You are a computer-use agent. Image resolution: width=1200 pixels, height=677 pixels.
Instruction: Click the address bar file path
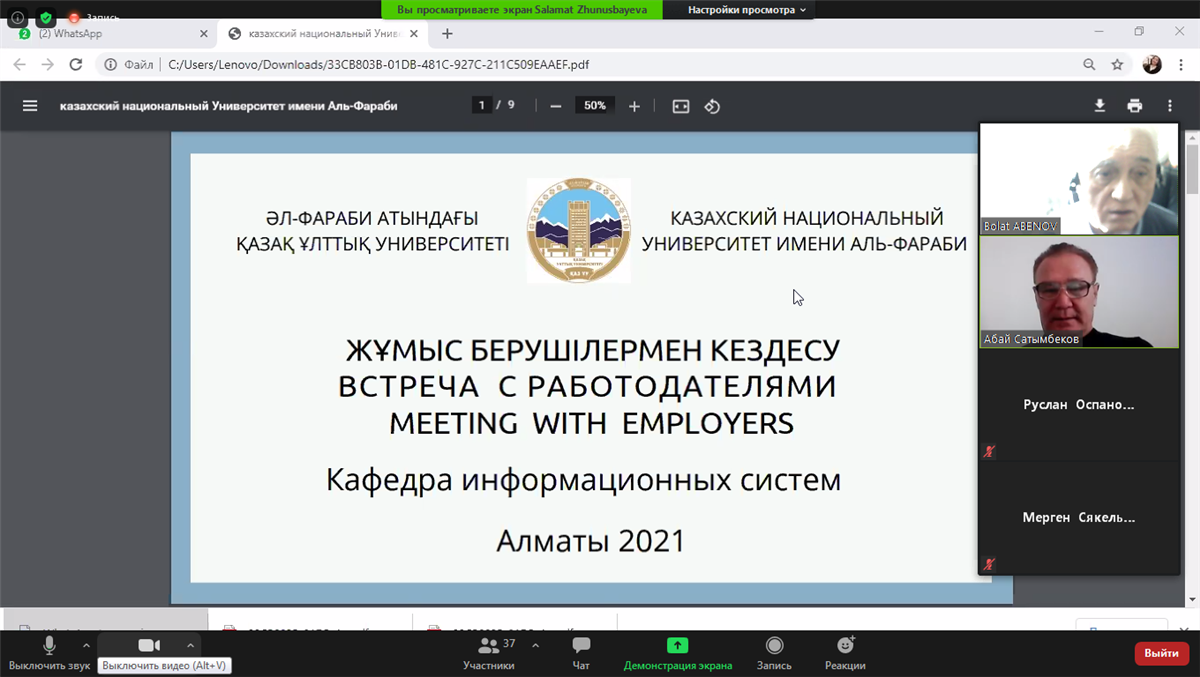378,64
